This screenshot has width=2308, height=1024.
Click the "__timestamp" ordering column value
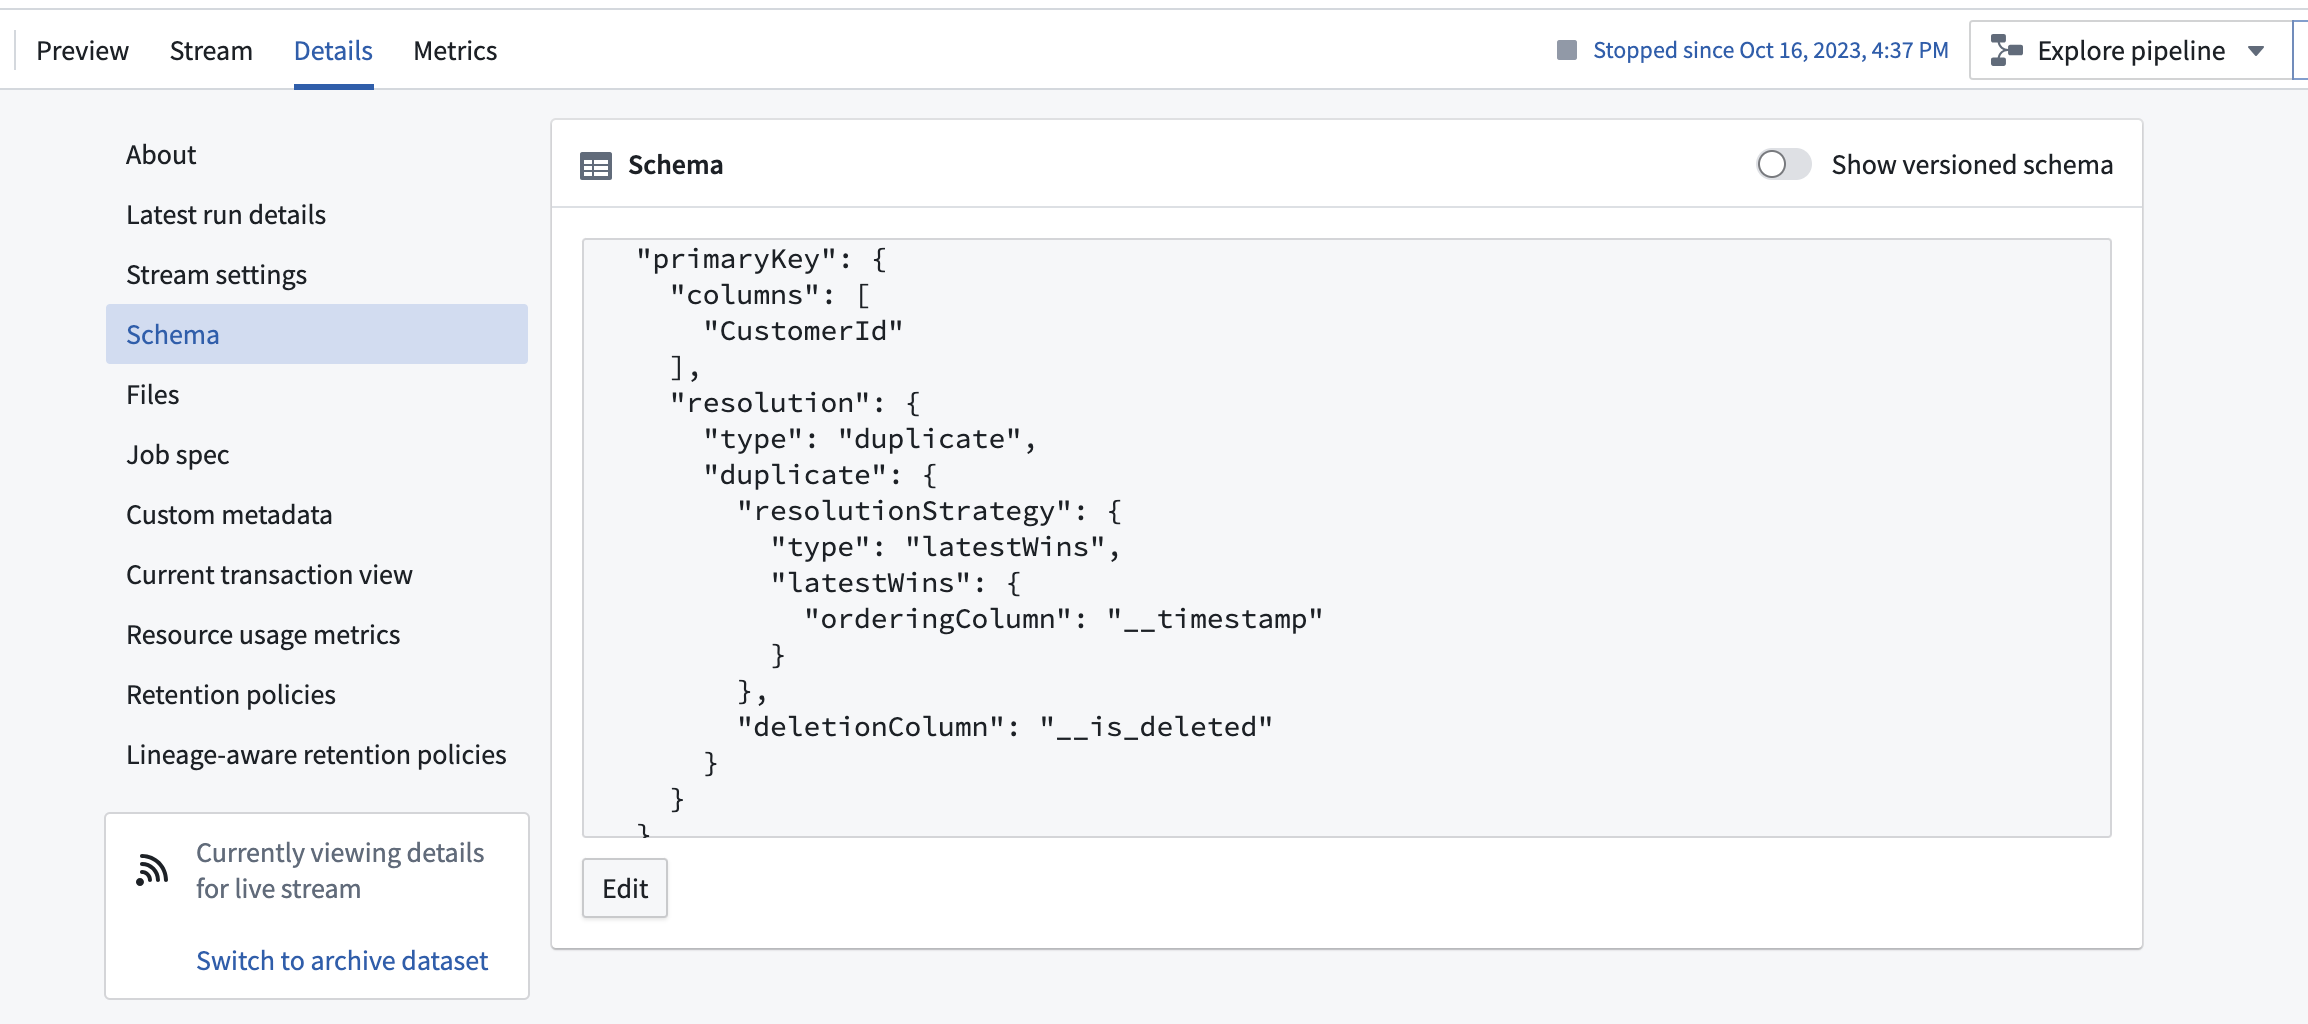1215,619
